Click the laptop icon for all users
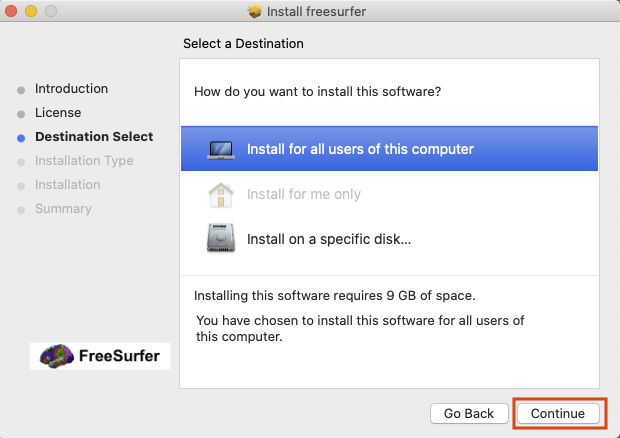The image size is (620, 438). point(220,149)
